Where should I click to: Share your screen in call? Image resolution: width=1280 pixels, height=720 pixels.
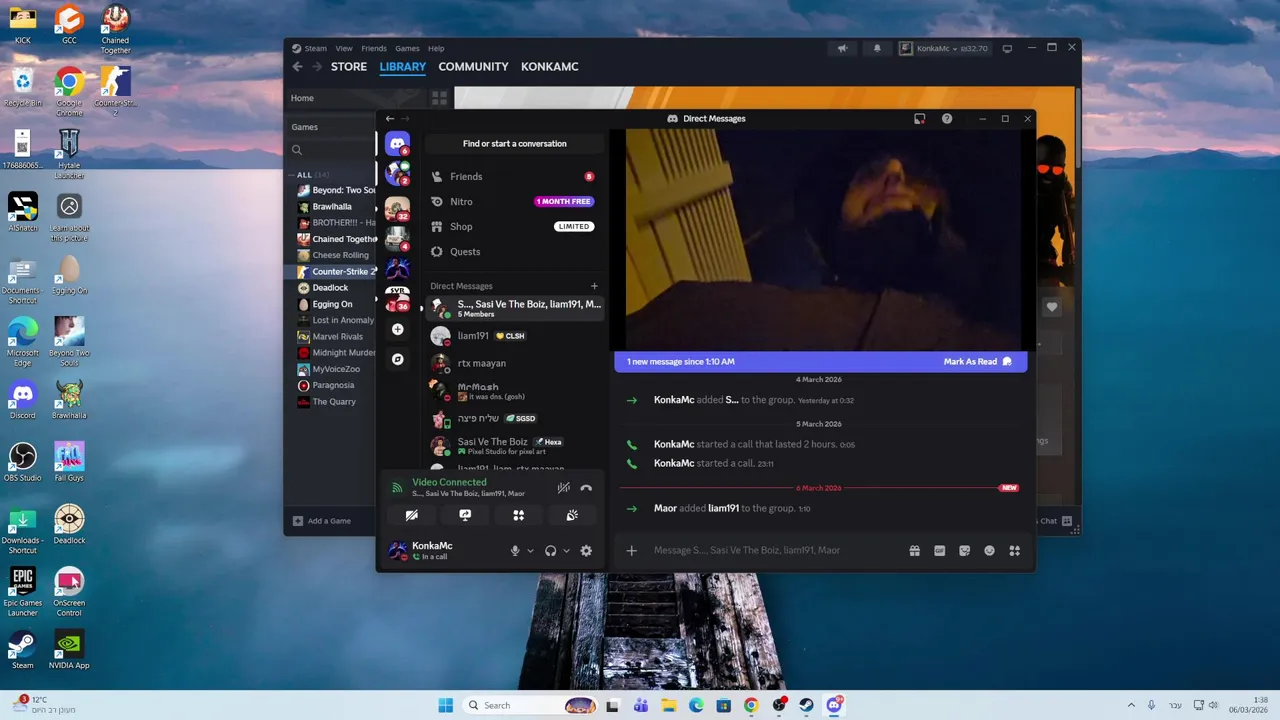pyautogui.click(x=465, y=515)
